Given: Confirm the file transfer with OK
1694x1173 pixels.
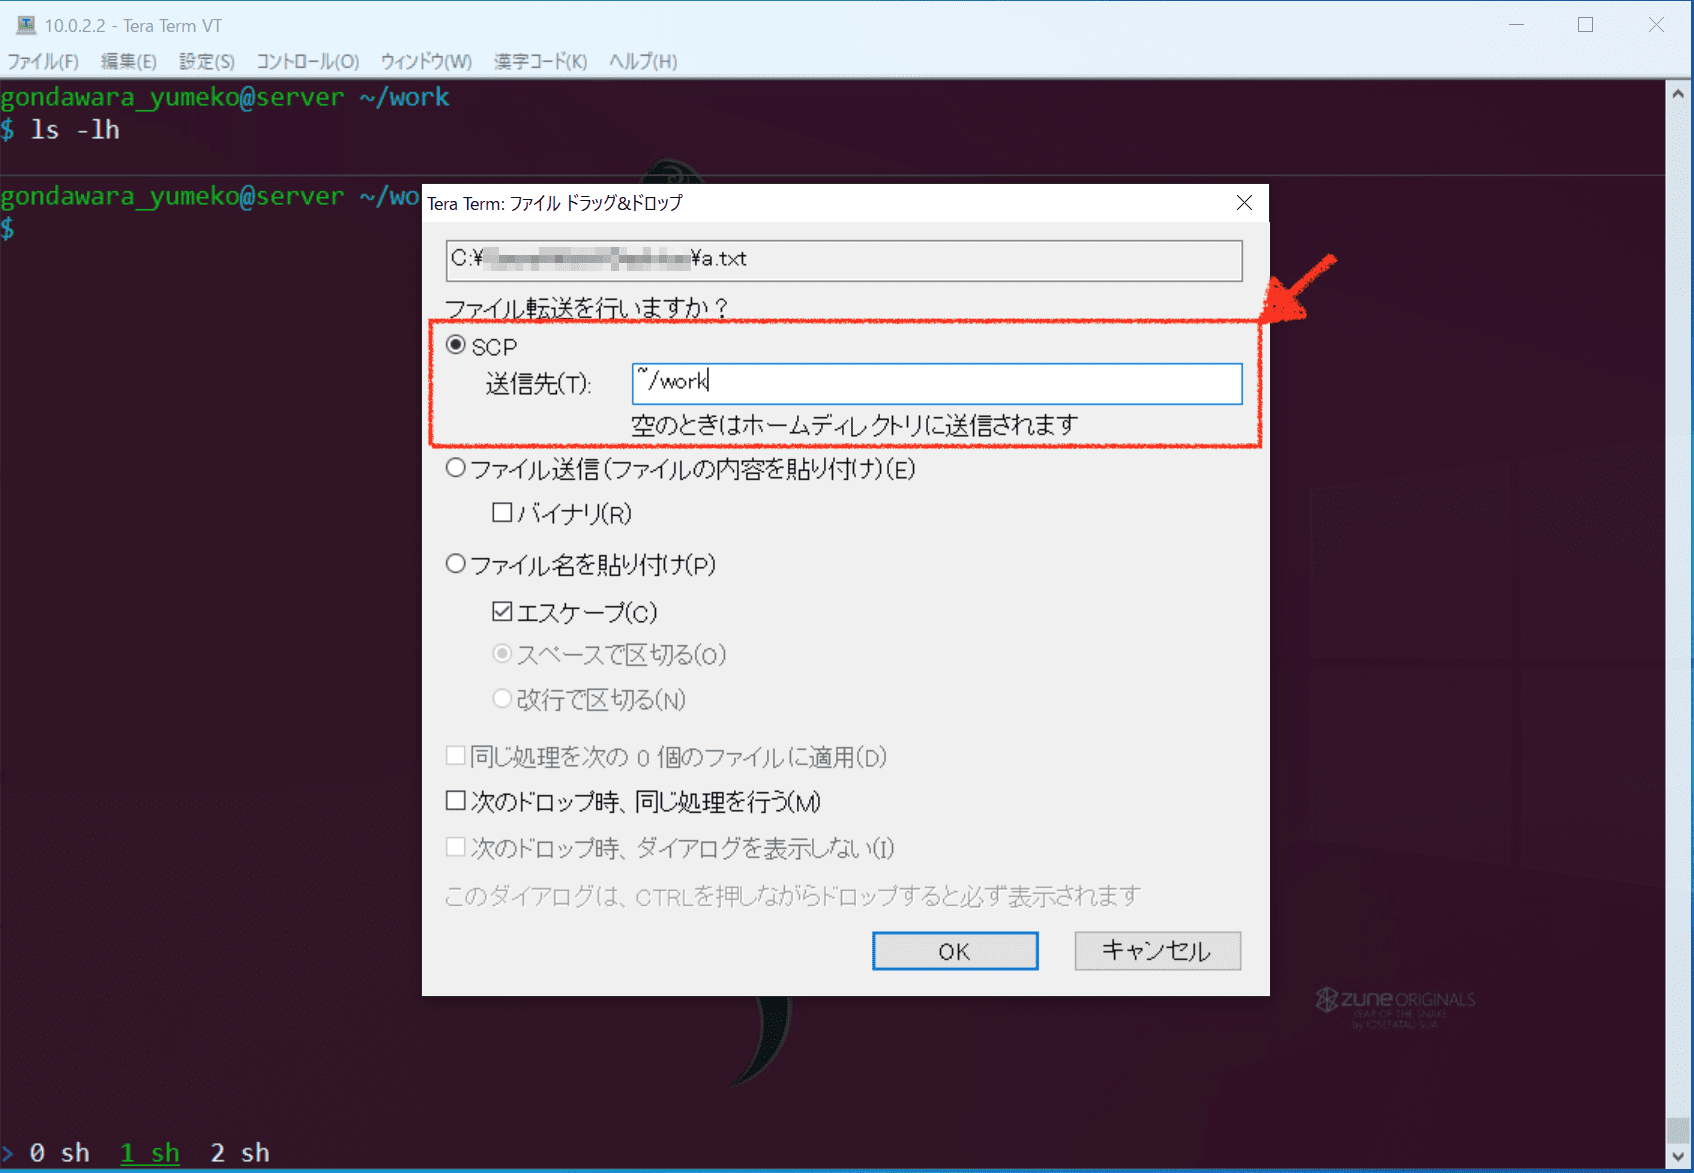Looking at the screenshot, I should 955,951.
